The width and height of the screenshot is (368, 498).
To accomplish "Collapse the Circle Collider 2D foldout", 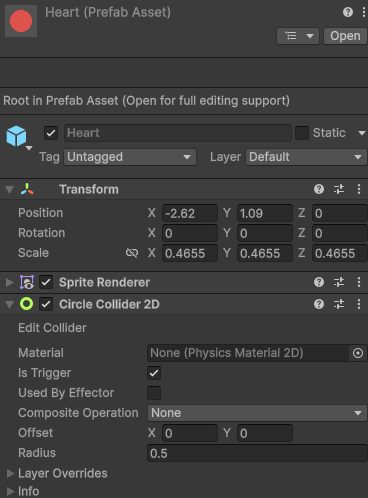I will (10, 305).
